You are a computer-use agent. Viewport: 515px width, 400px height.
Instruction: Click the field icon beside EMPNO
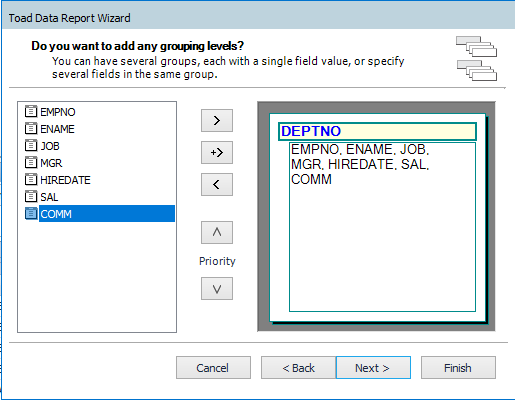pos(31,111)
